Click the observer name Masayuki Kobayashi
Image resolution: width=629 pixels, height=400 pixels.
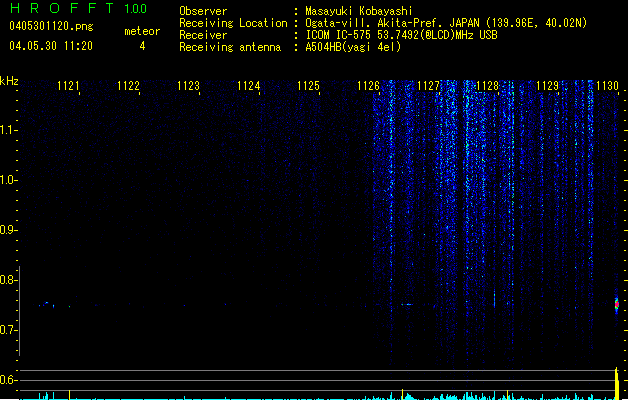tap(359, 11)
